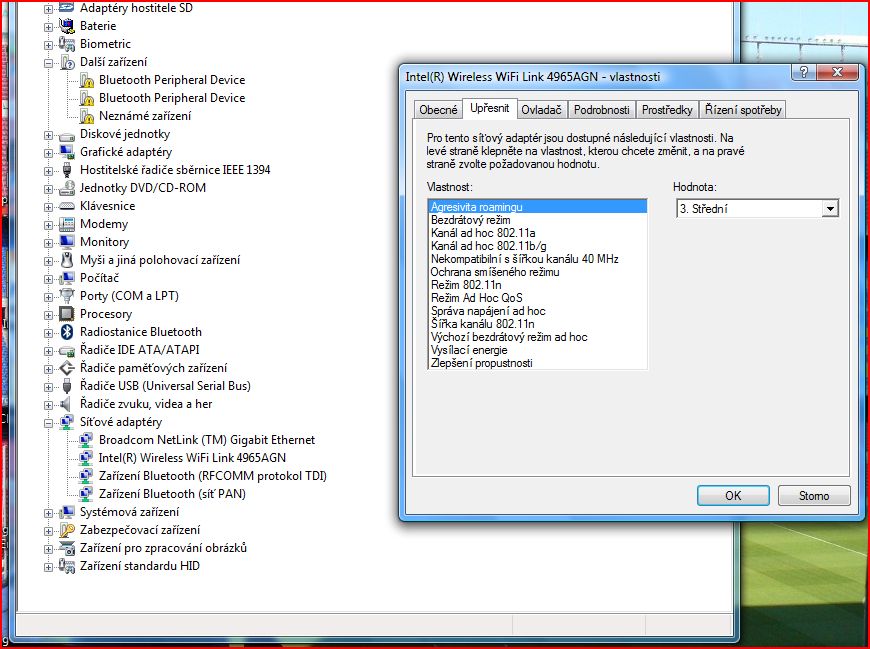Click the Neznámé zařízení warning icon

(87, 116)
